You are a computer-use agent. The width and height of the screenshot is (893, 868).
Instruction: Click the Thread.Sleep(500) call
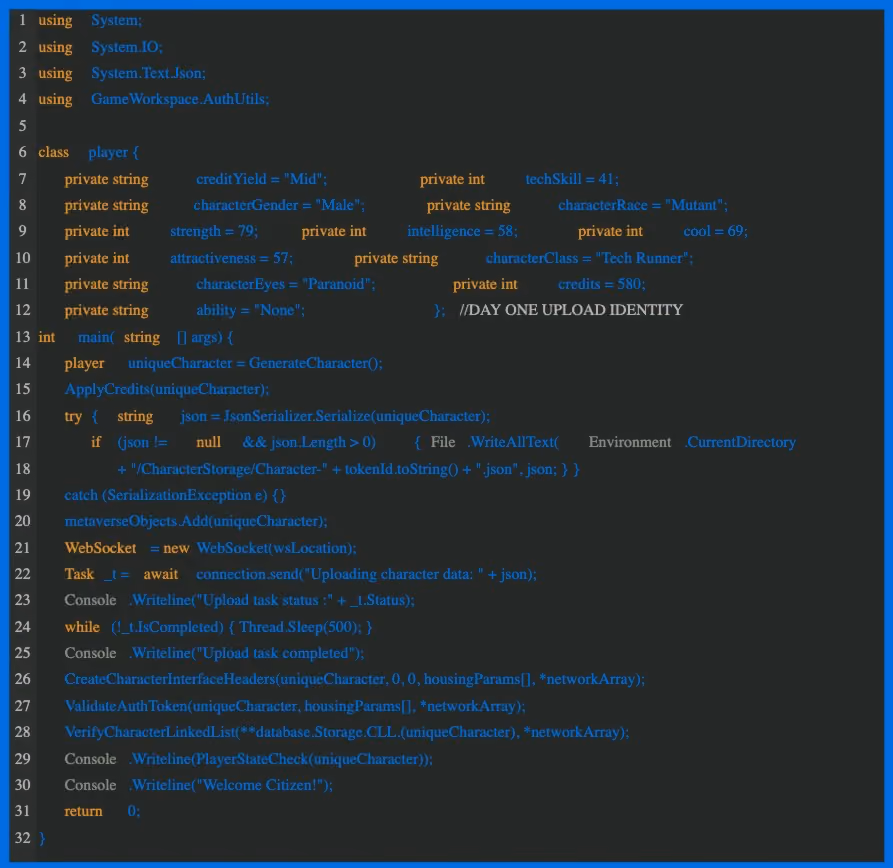[x=300, y=627]
